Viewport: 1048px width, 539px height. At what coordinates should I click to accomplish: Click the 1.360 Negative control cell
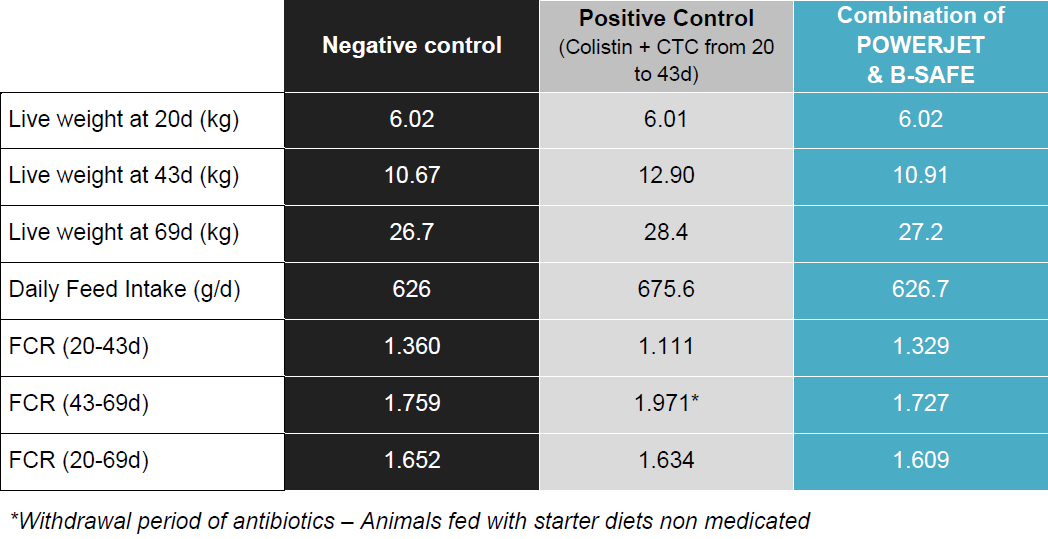point(412,347)
